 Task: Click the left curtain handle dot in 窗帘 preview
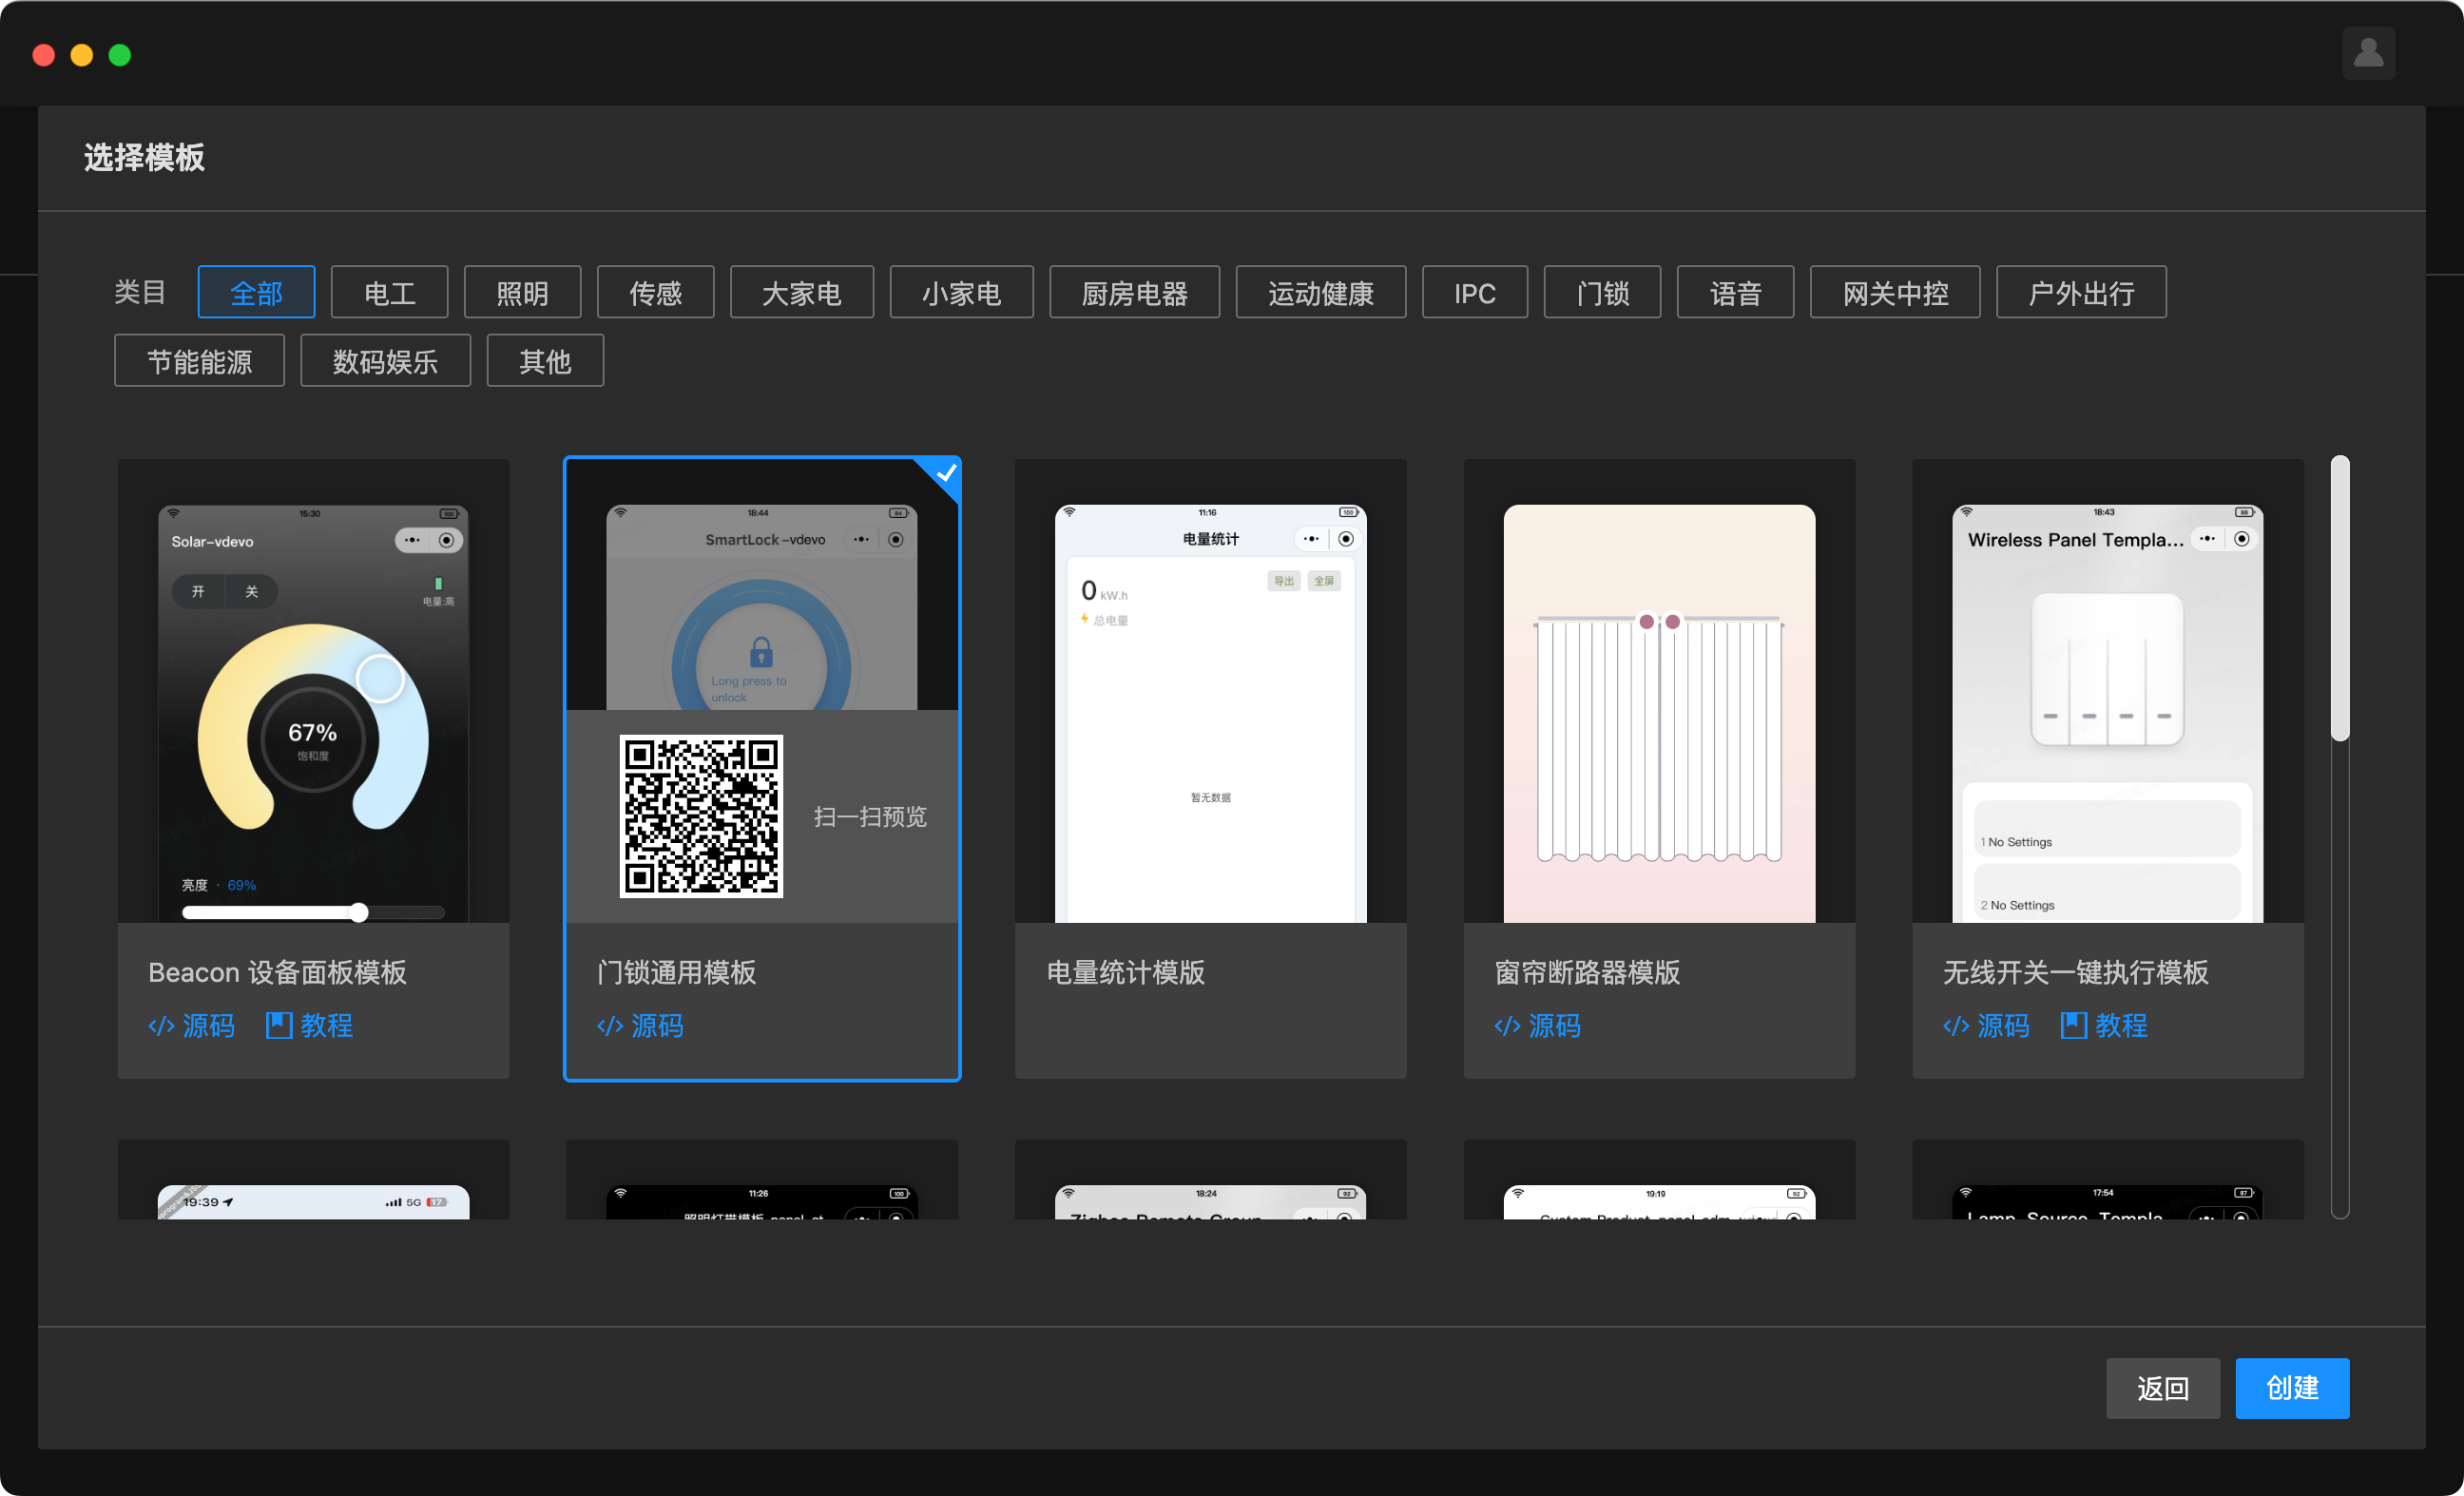tap(1646, 622)
